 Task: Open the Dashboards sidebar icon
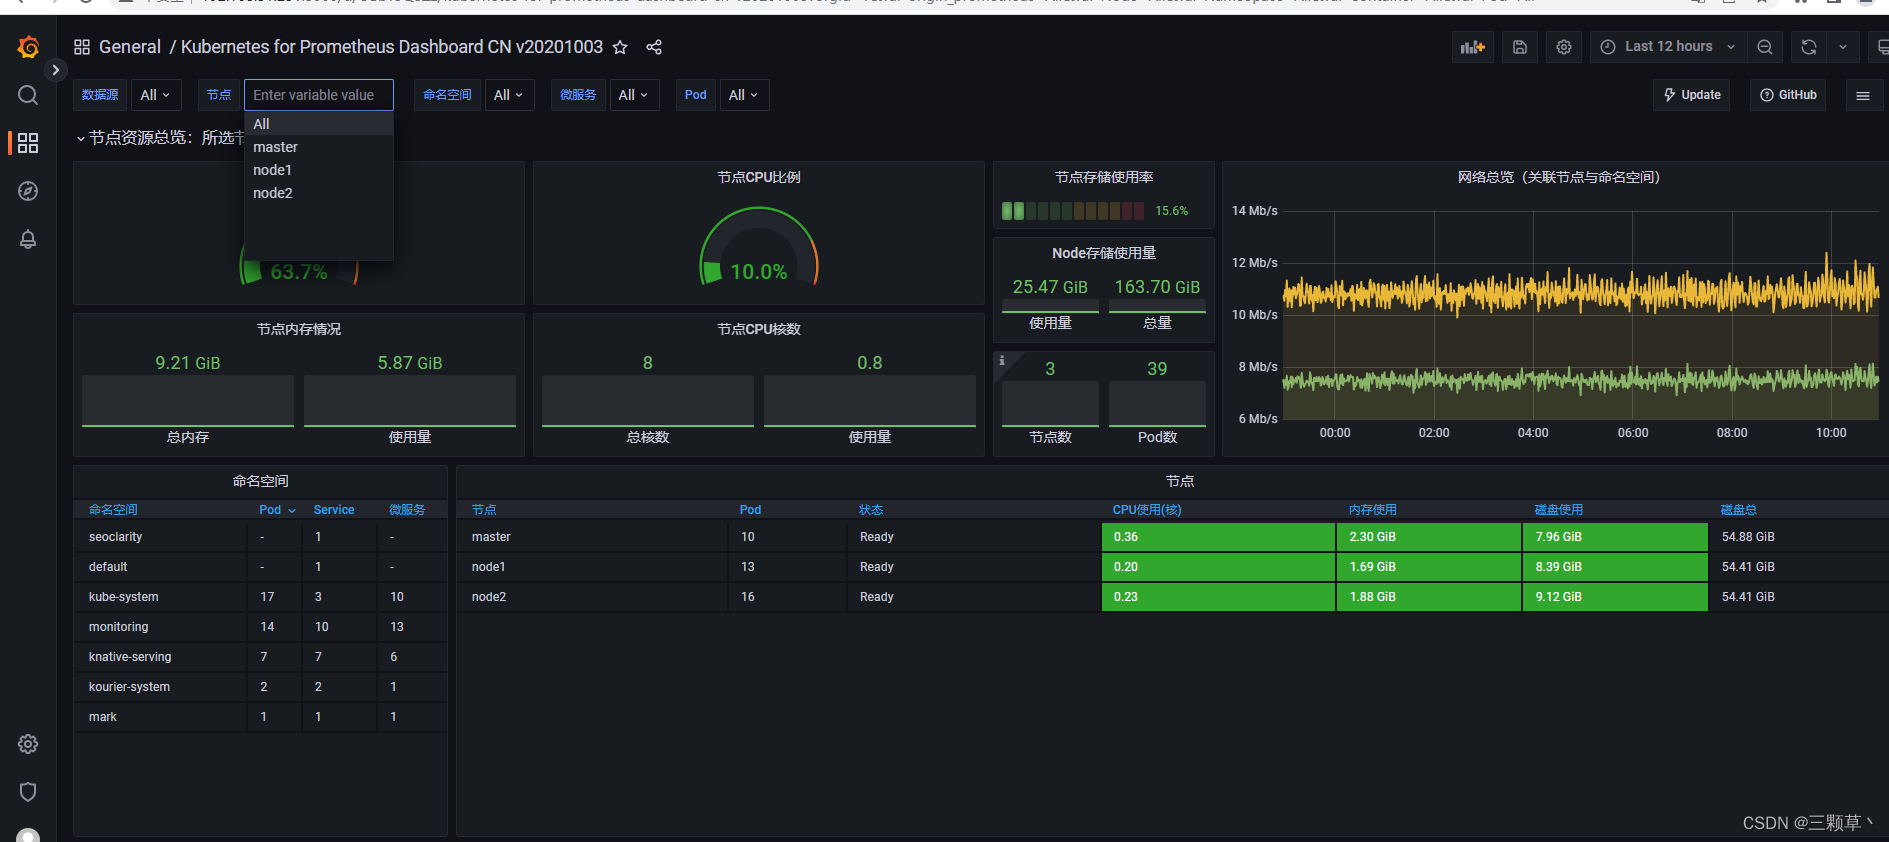pyautogui.click(x=28, y=143)
